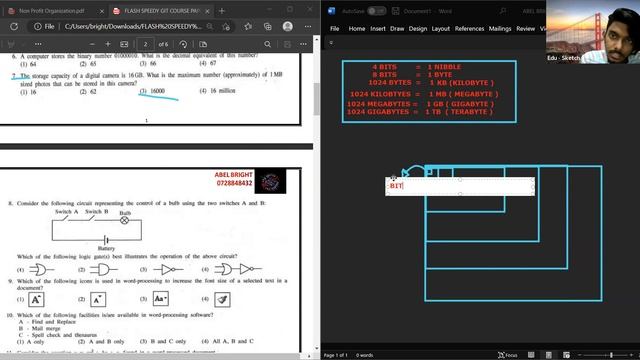Click the ABEL BRIGHT header in PDF

pyautogui.click(x=233, y=175)
